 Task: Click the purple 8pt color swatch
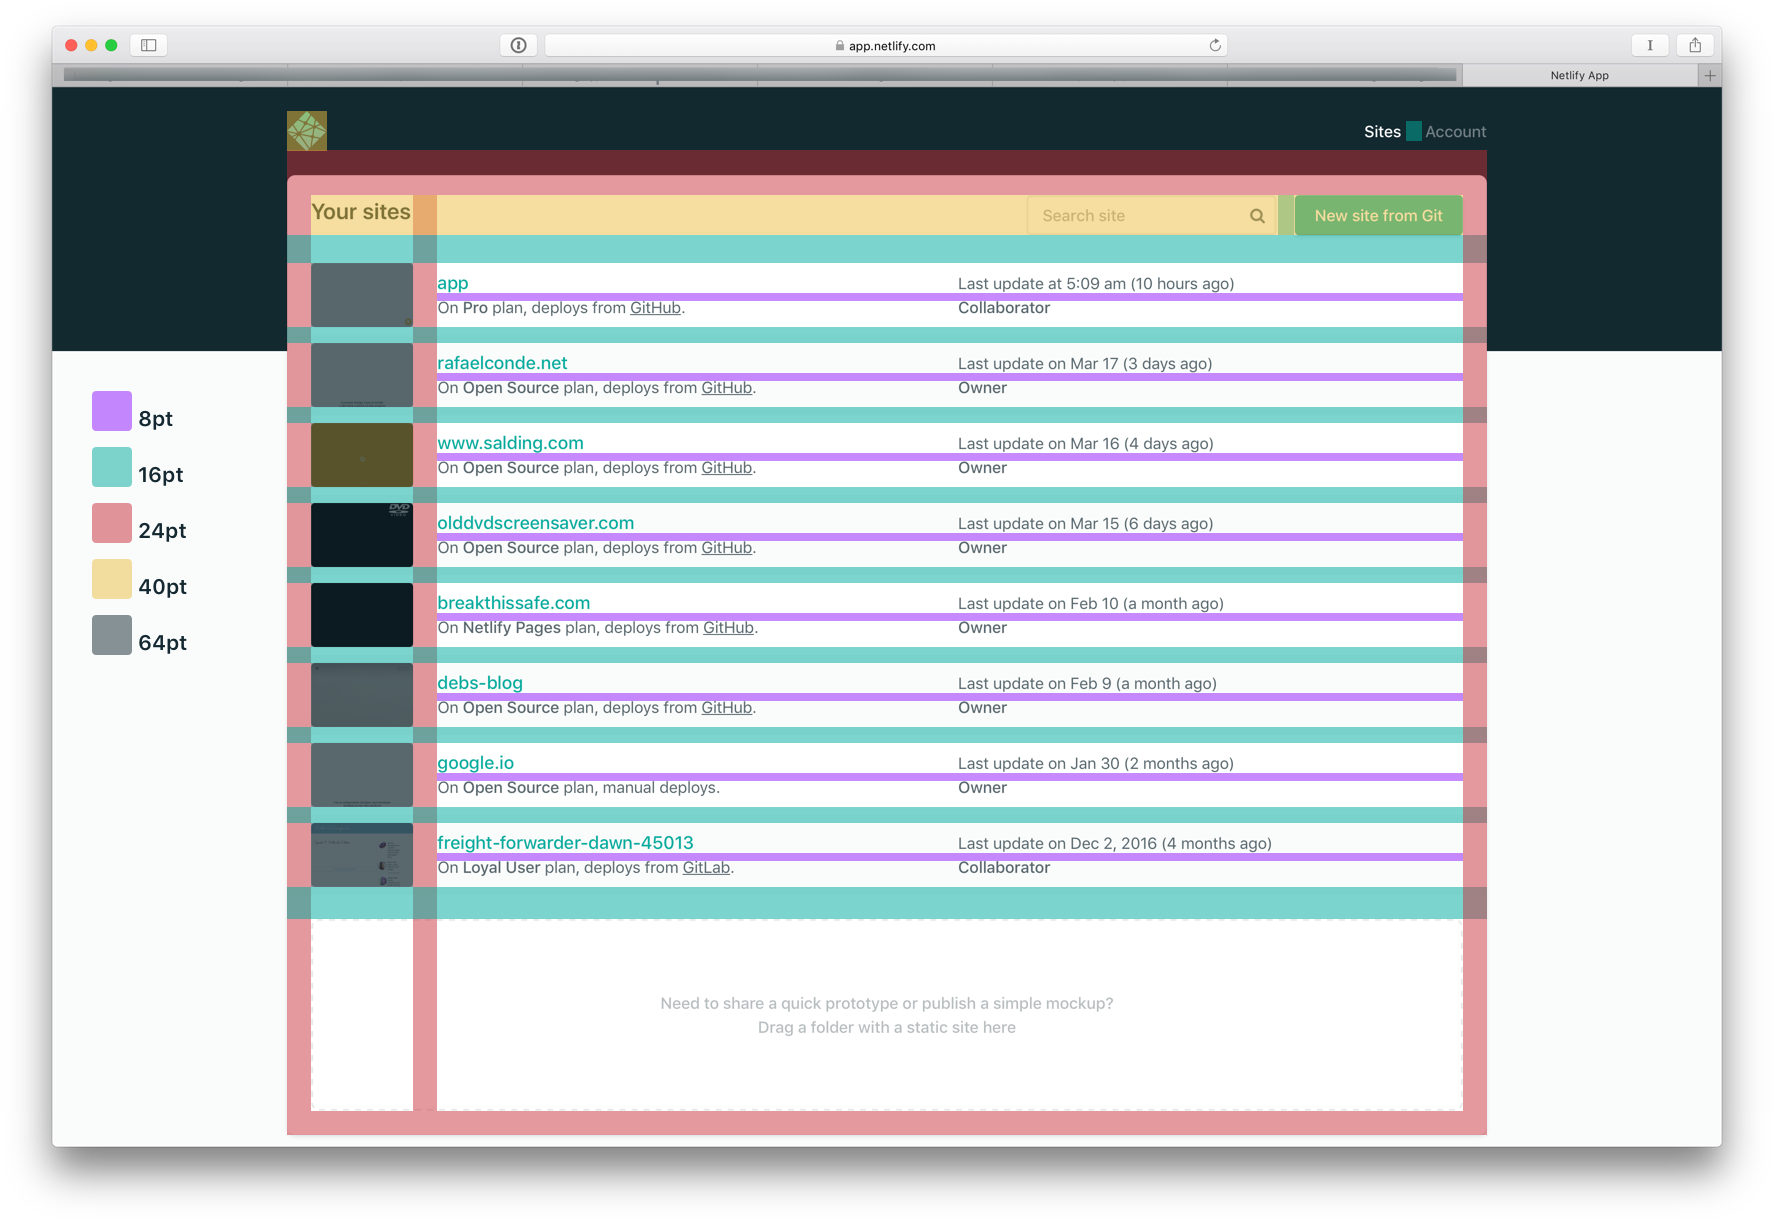coord(110,410)
